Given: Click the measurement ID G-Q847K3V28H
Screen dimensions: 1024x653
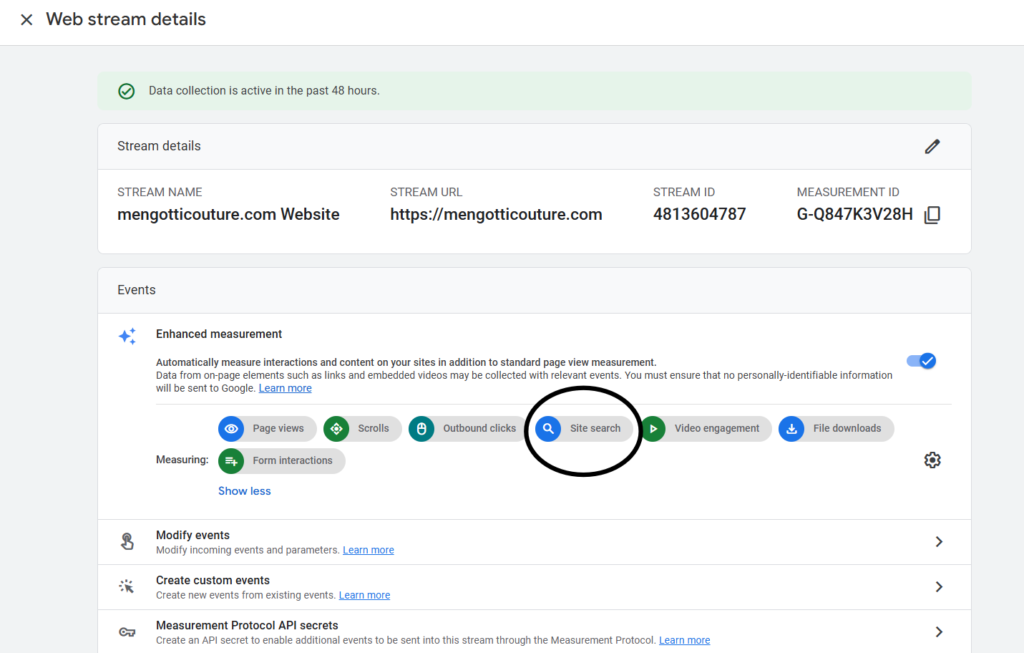Looking at the screenshot, I should tap(855, 215).
